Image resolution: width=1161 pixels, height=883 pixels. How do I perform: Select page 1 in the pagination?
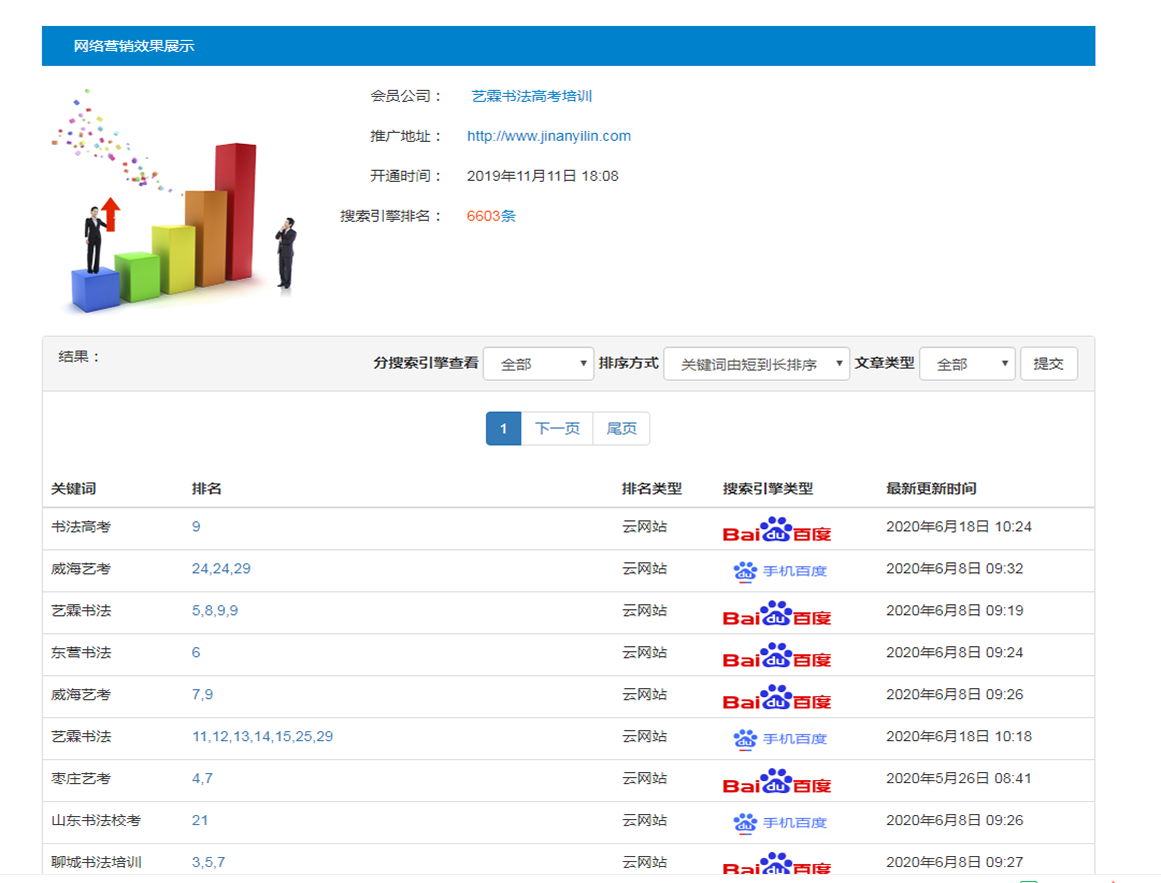tap(503, 429)
